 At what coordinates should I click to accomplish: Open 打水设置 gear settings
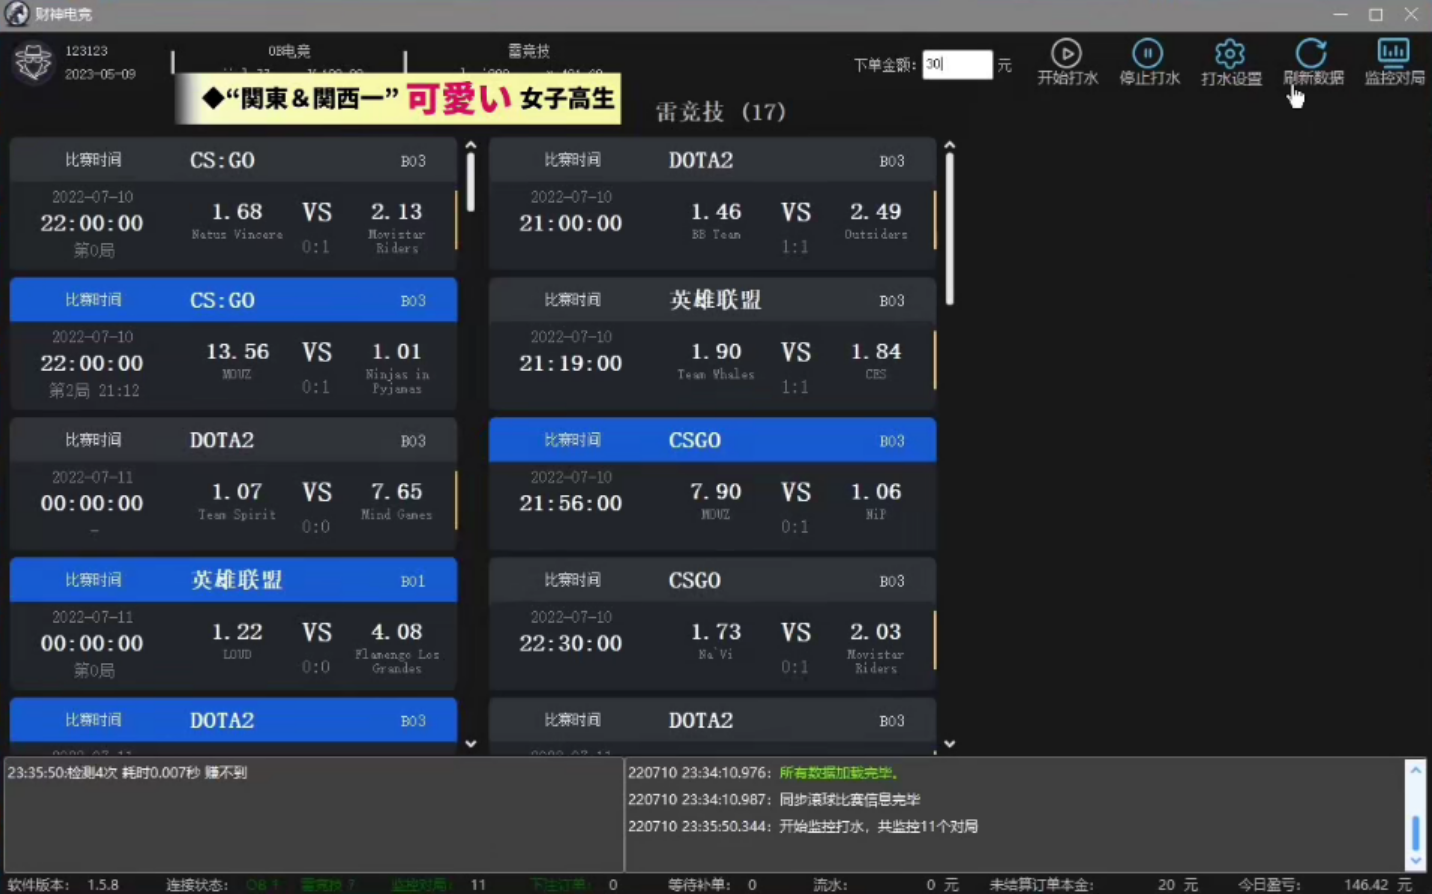1230,53
